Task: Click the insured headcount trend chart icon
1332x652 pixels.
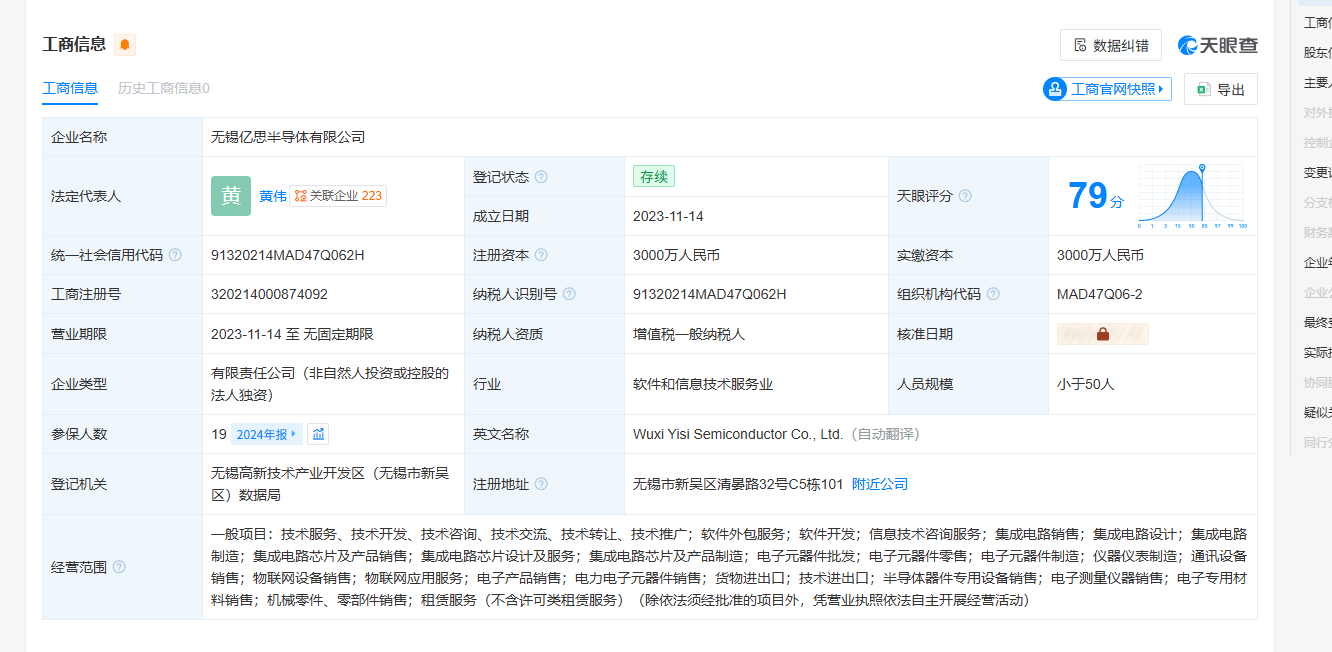Action: (x=318, y=434)
